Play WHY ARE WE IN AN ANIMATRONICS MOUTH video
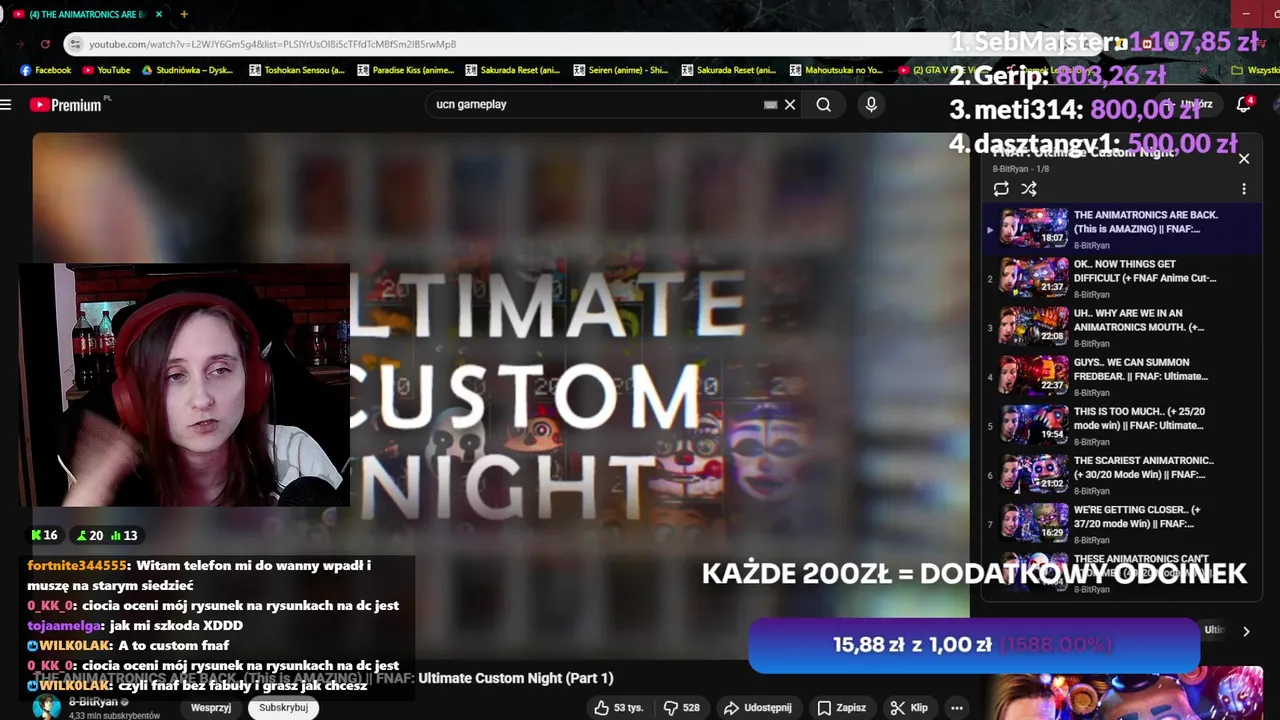This screenshot has height=720, width=1280. (x=1120, y=327)
